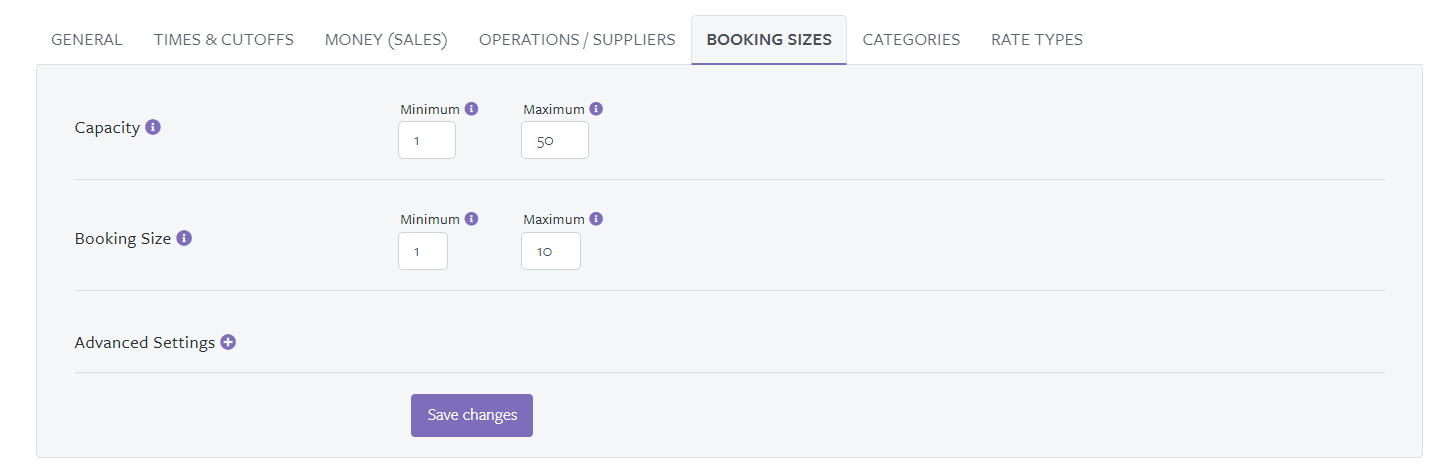1432x466 pixels.
Task: Focus the Booking Size Minimum field
Action: pyautogui.click(x=423, y=251)
